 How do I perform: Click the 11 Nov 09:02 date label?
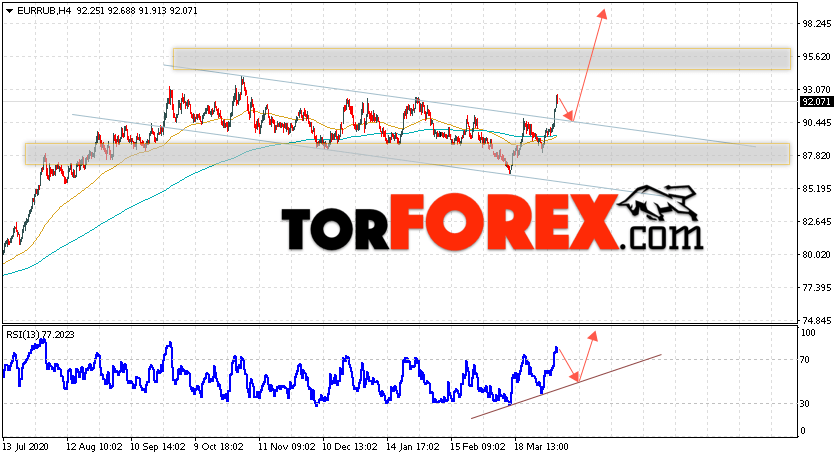[286, 446]
